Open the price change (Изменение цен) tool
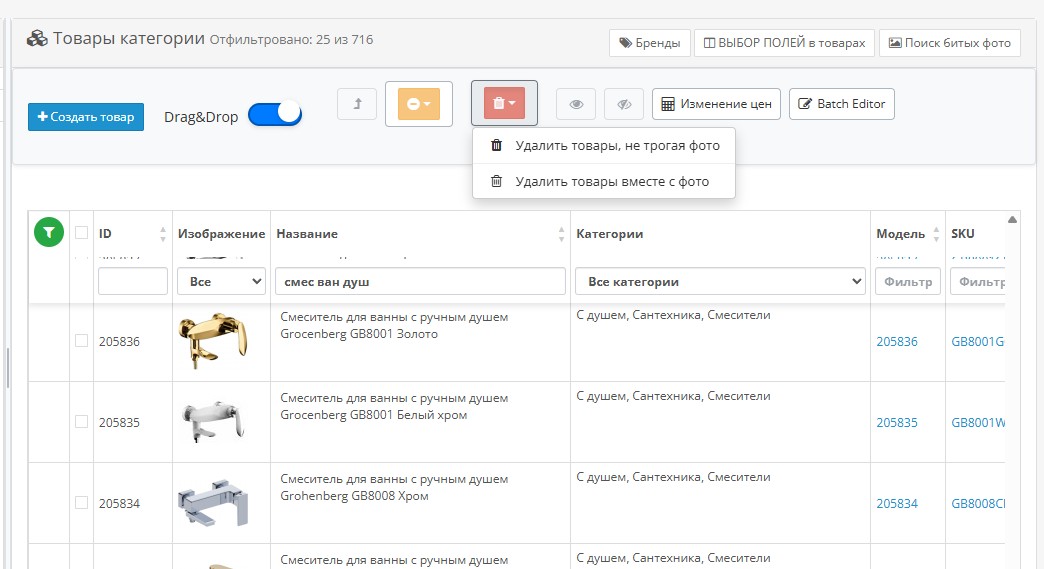1044x569 pixels. 716,104
